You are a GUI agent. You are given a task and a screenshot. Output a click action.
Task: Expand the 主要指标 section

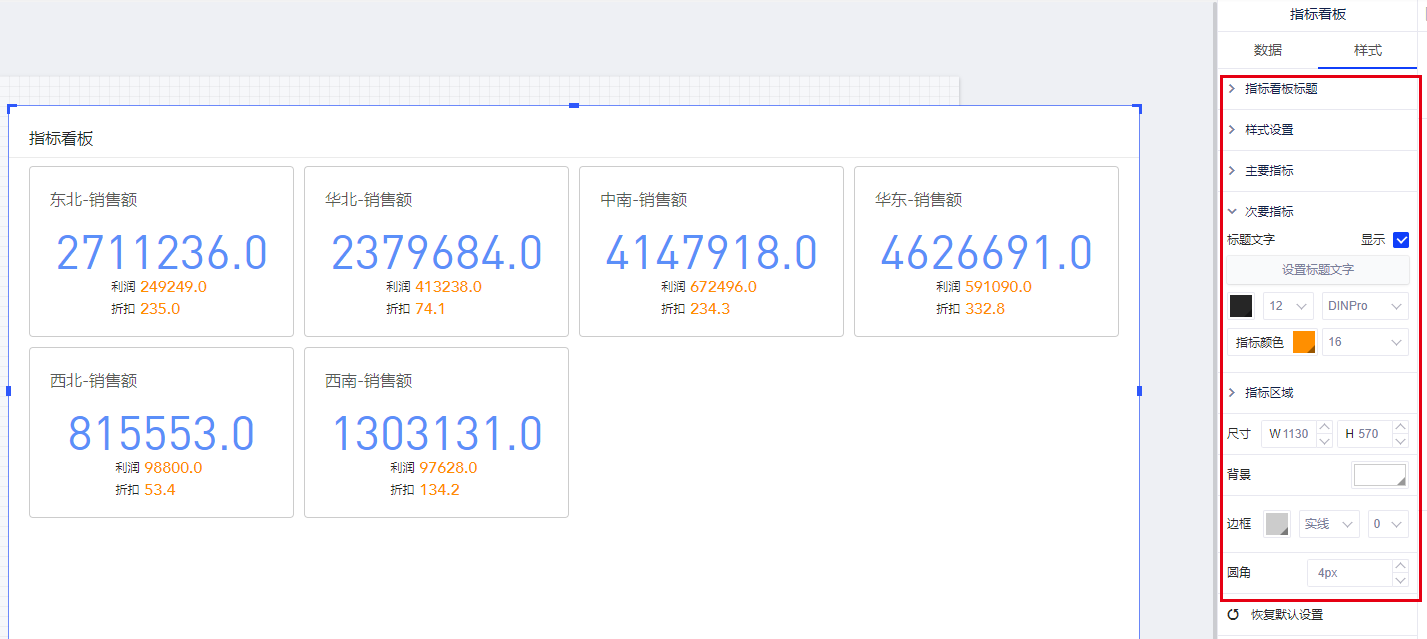click(x=1268, y=171)
